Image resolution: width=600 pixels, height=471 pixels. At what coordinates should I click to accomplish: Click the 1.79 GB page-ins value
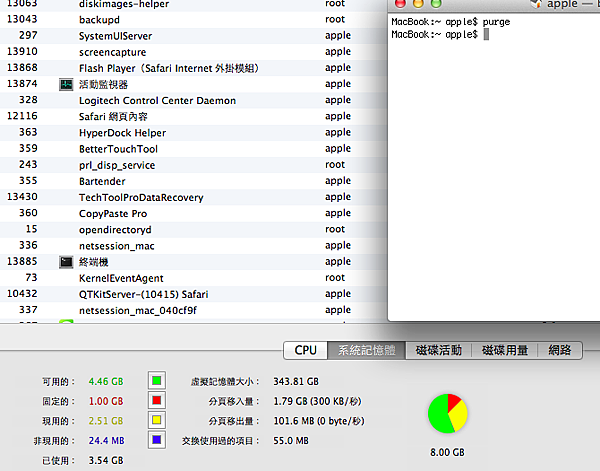(317, 401)
